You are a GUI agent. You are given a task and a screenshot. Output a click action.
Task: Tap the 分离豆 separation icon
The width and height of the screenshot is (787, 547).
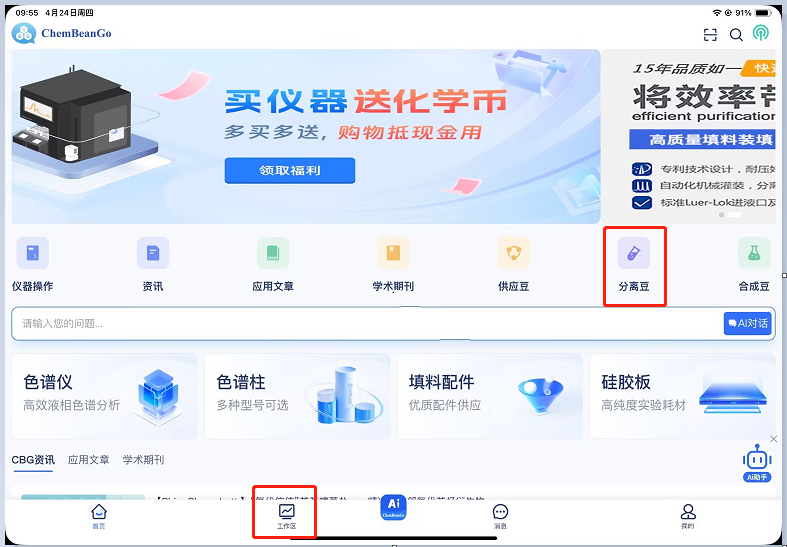point(633,254)
